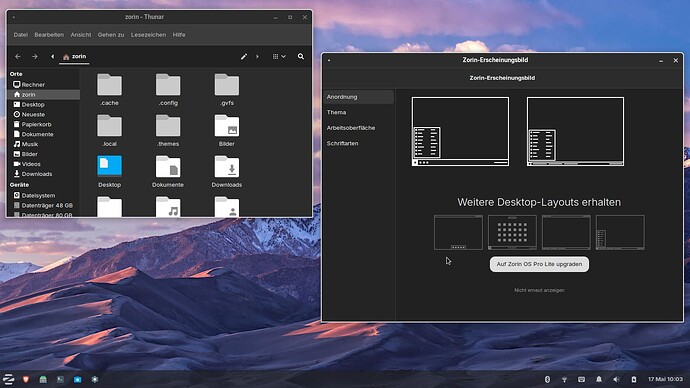Select Downloads in the Thunar sidebar
This screenshot has width=690, height=388.
(44, 174)
